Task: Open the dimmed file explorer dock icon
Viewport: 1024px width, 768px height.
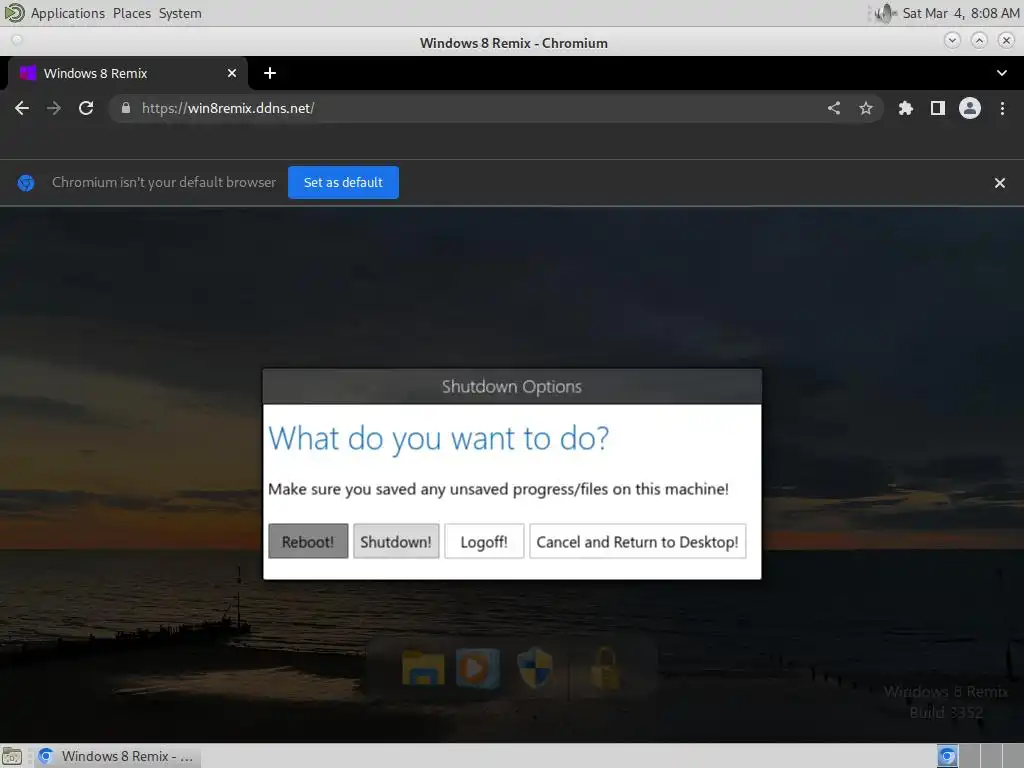Action: pos(423,667)
